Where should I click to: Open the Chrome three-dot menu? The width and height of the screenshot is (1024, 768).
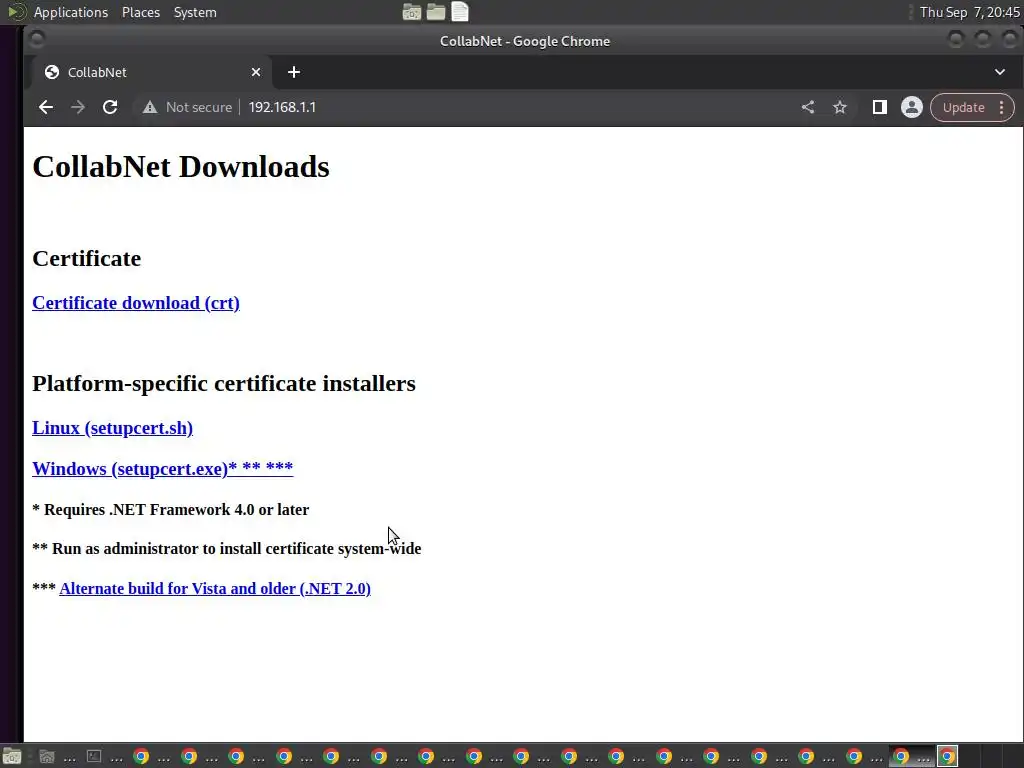[x=1002, y=107]
